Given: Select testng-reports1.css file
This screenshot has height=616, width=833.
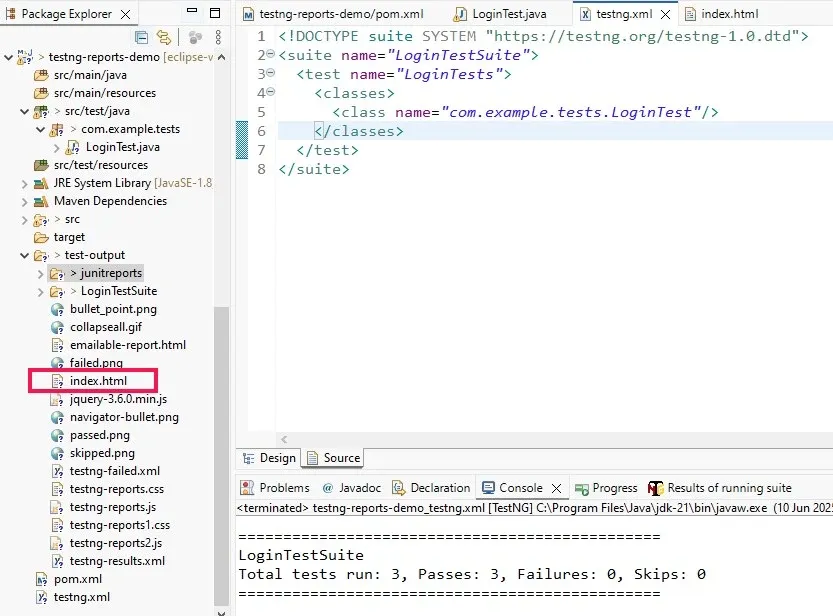Looking at the screenshot, I should pyautogui.click(x=120, y=525).
